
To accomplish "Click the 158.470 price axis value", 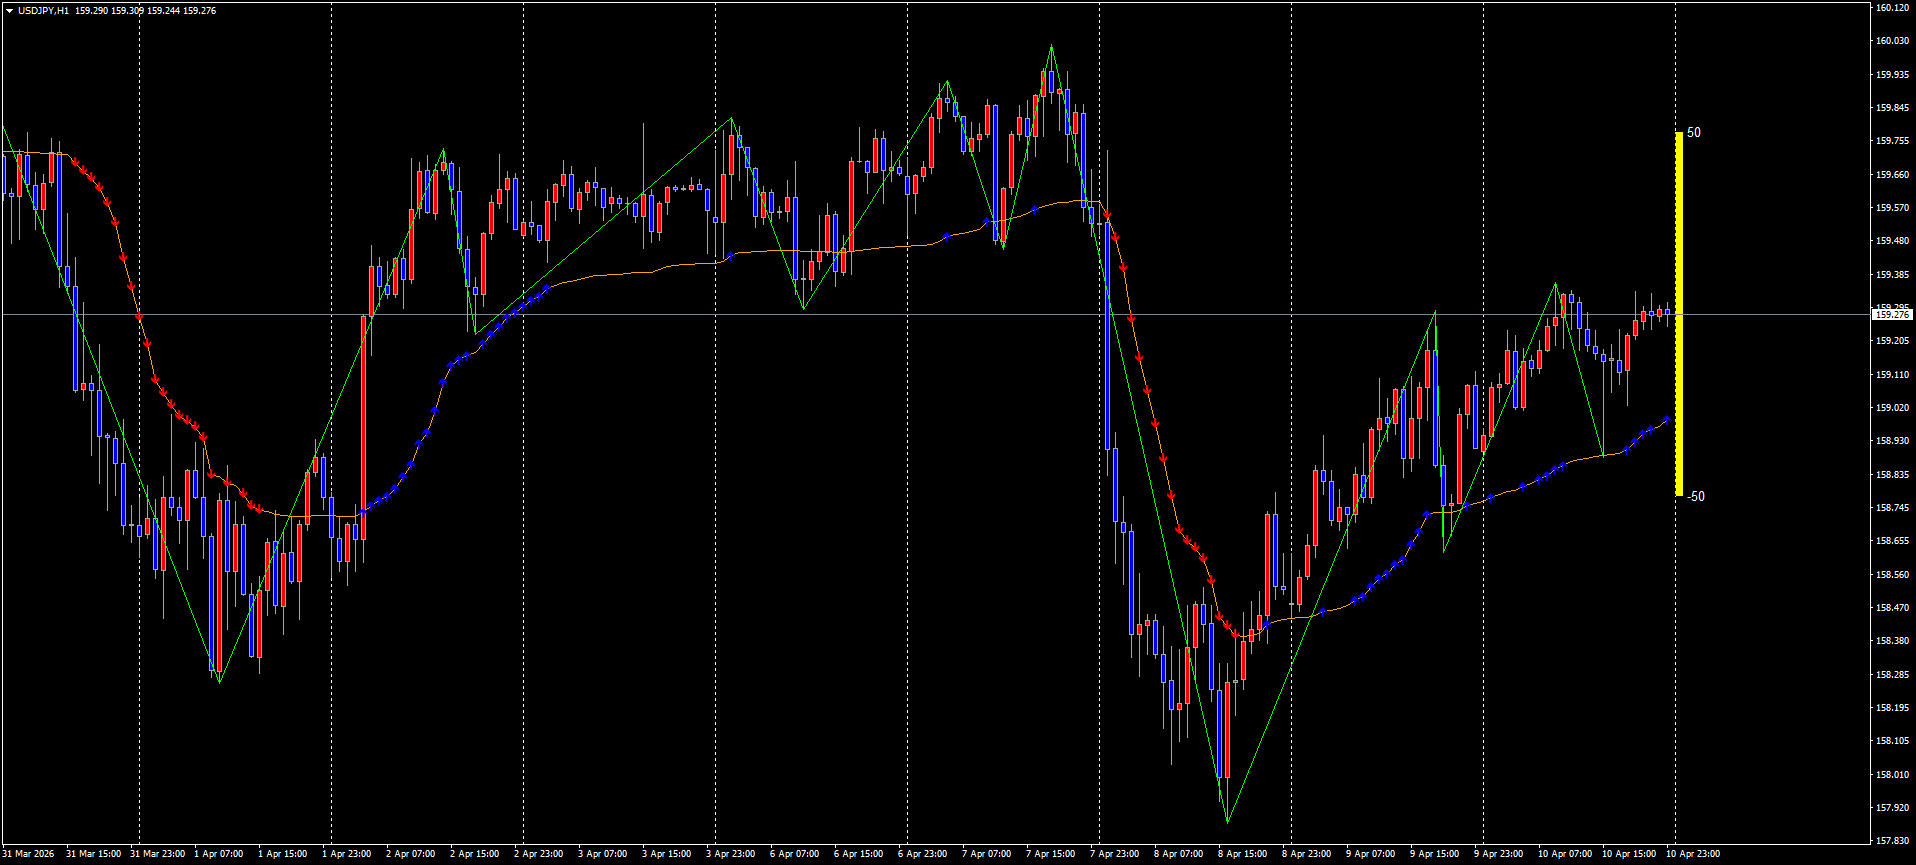I will (x=1891, y=608).
